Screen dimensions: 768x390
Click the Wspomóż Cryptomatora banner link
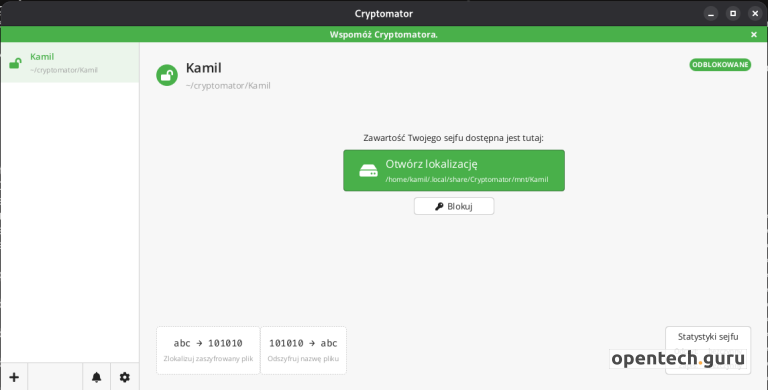[x=384, y=34]
